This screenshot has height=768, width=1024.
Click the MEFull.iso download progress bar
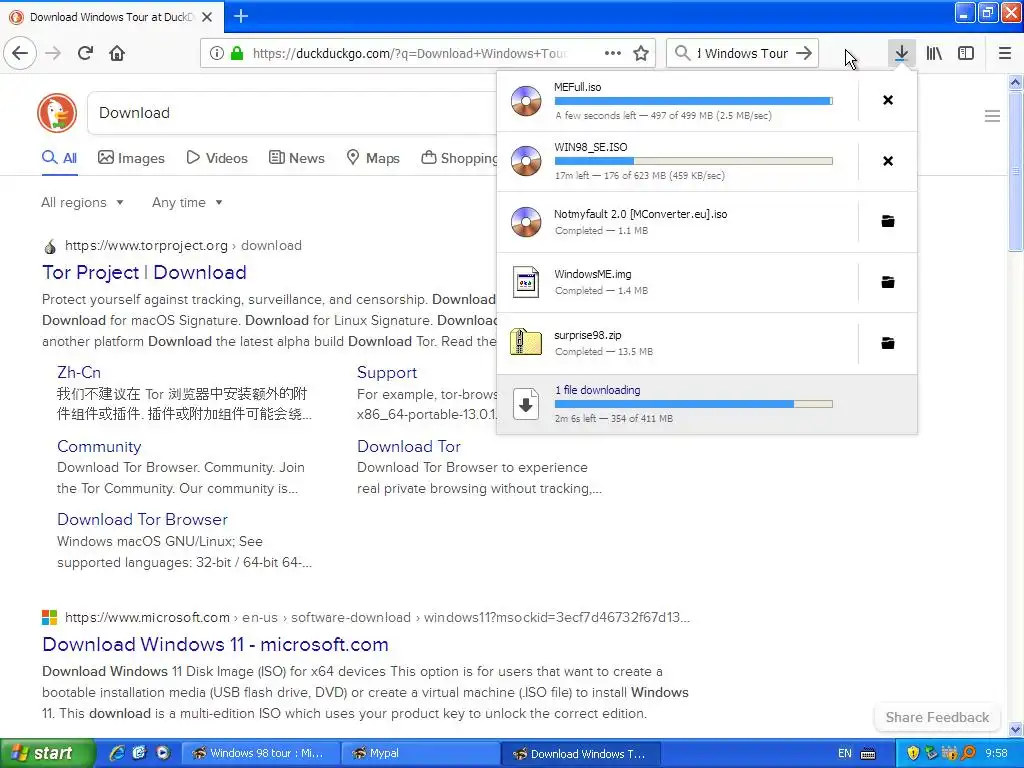point(694,101)
